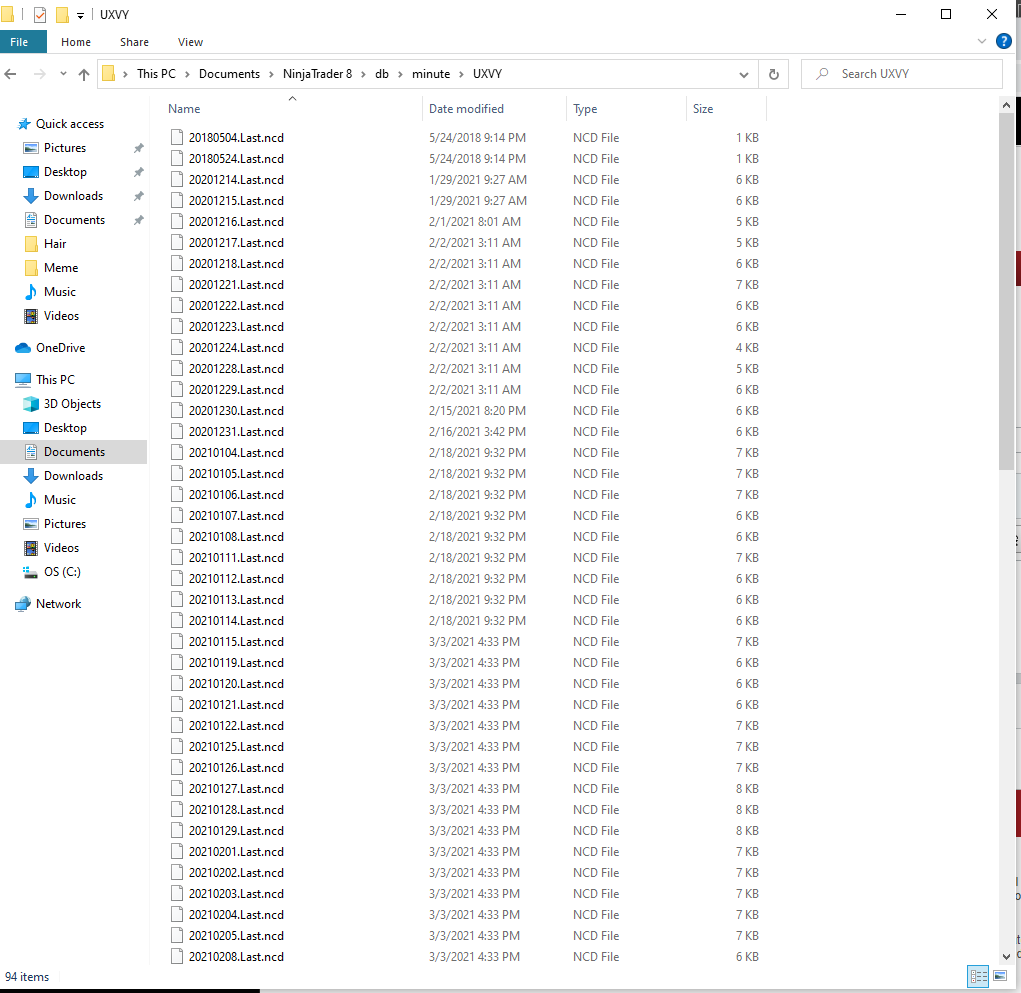The image size is (1021, 993).
Task: Click the Desktop icon under This PC
Action: 31,428
